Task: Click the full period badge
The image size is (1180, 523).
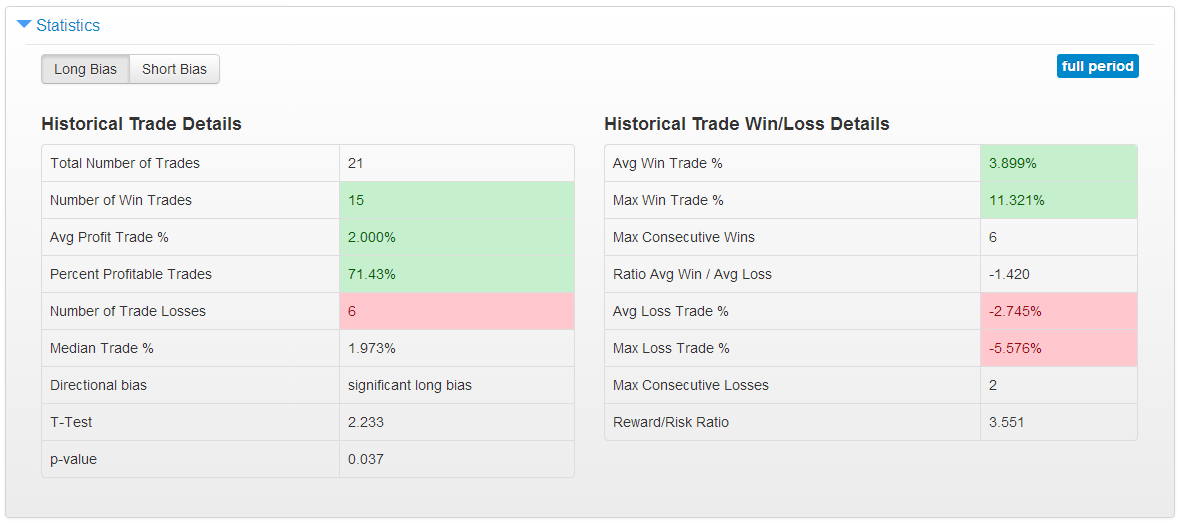Action: pyautogui.click(x=1097, y=66)
